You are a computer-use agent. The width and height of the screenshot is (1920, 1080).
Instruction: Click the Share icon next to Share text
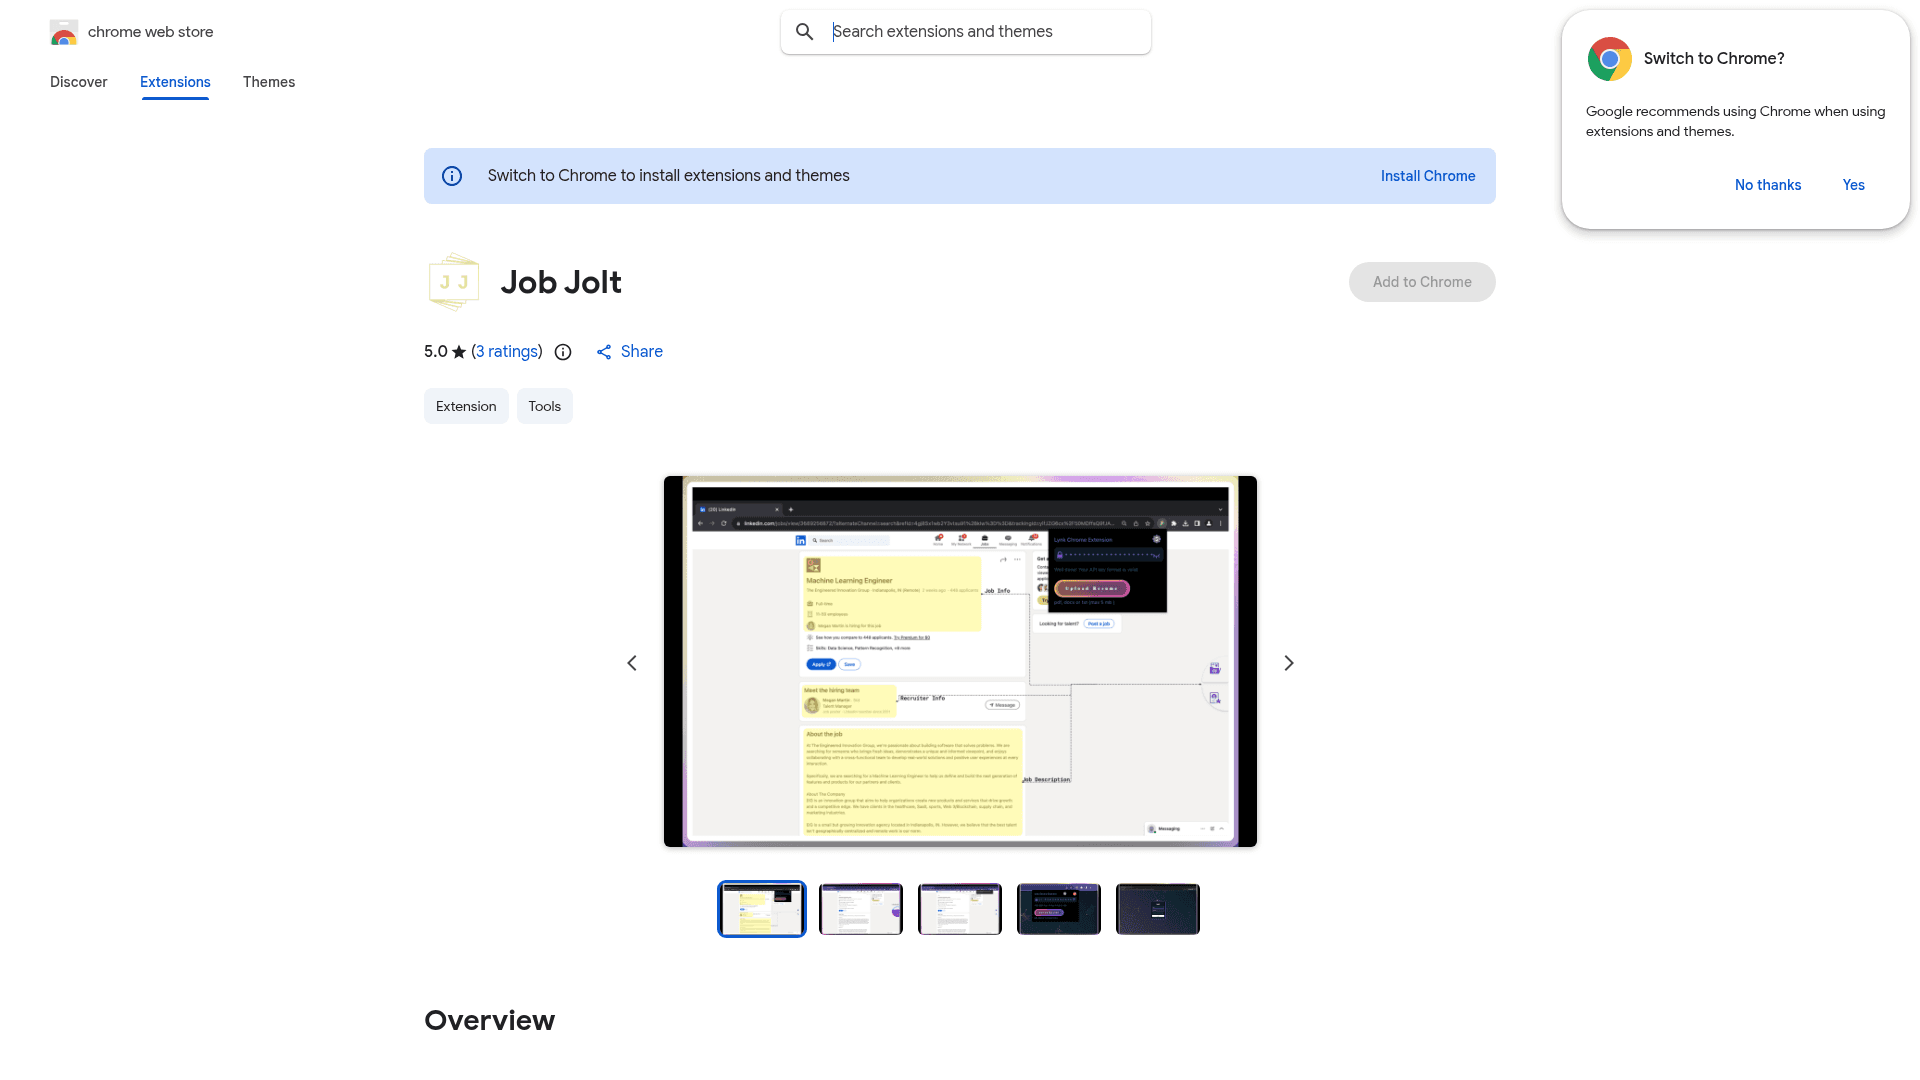coord(603,351)
